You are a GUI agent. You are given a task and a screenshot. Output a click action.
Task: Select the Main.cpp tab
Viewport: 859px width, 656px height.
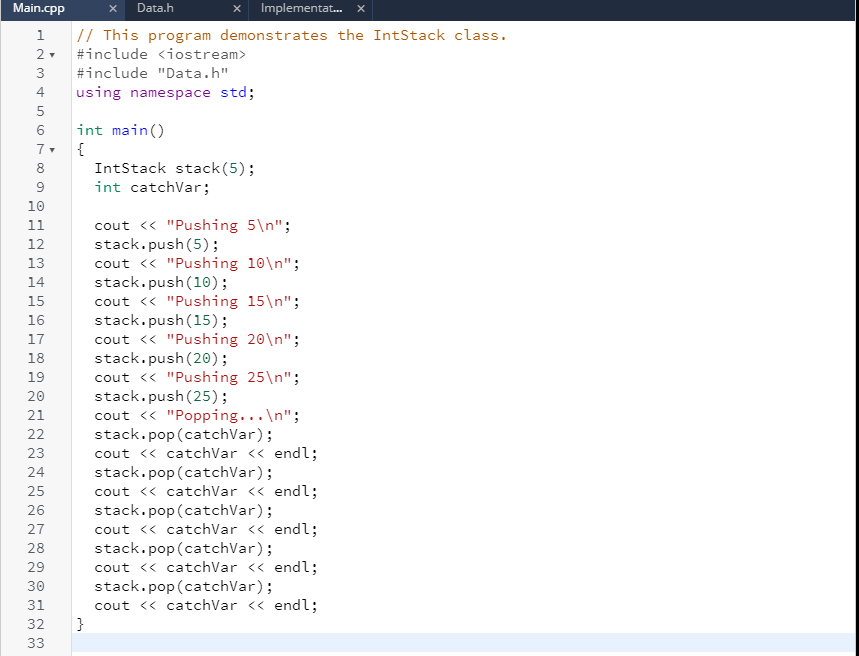(40, 8)
